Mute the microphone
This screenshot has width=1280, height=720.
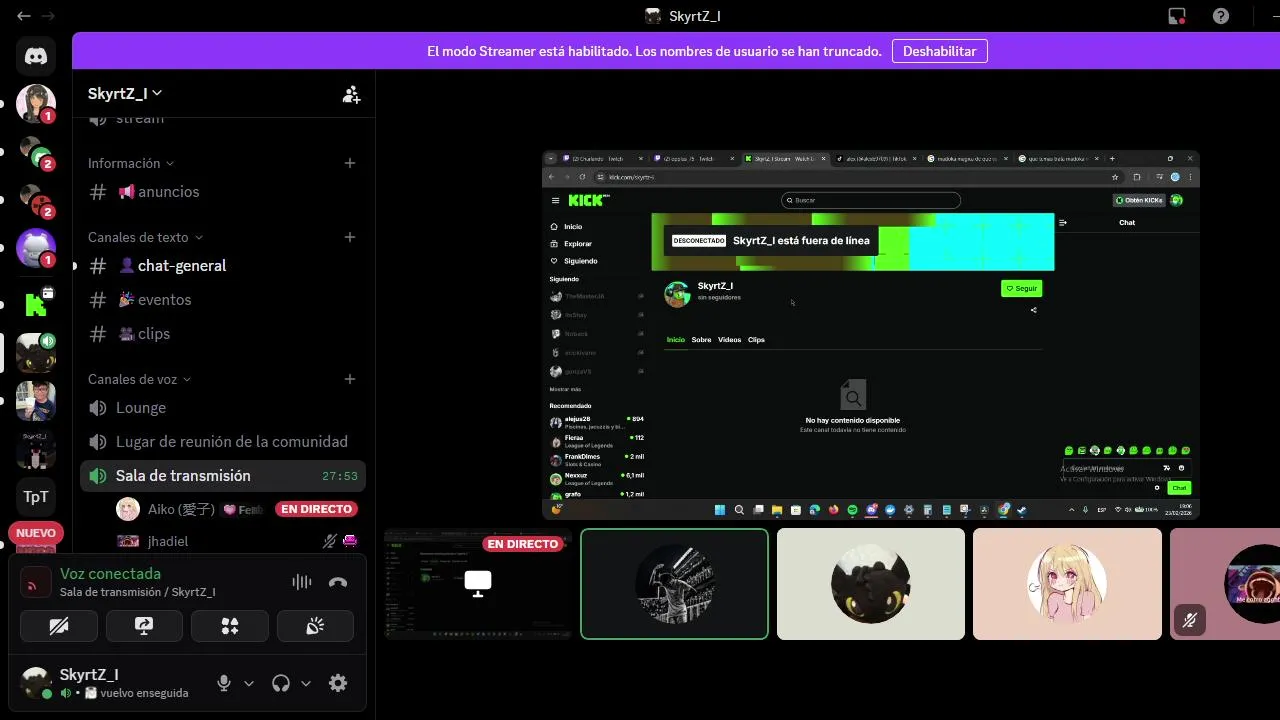point(224,683)
